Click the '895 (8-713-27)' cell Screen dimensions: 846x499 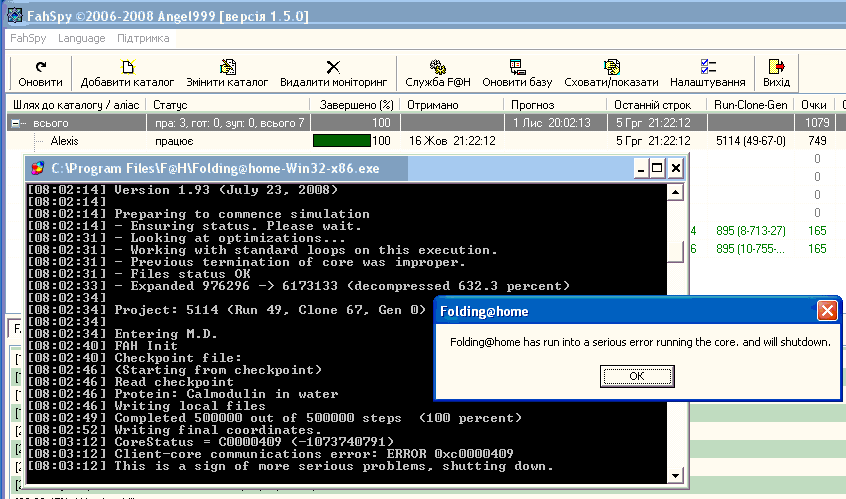coord(751,231)
